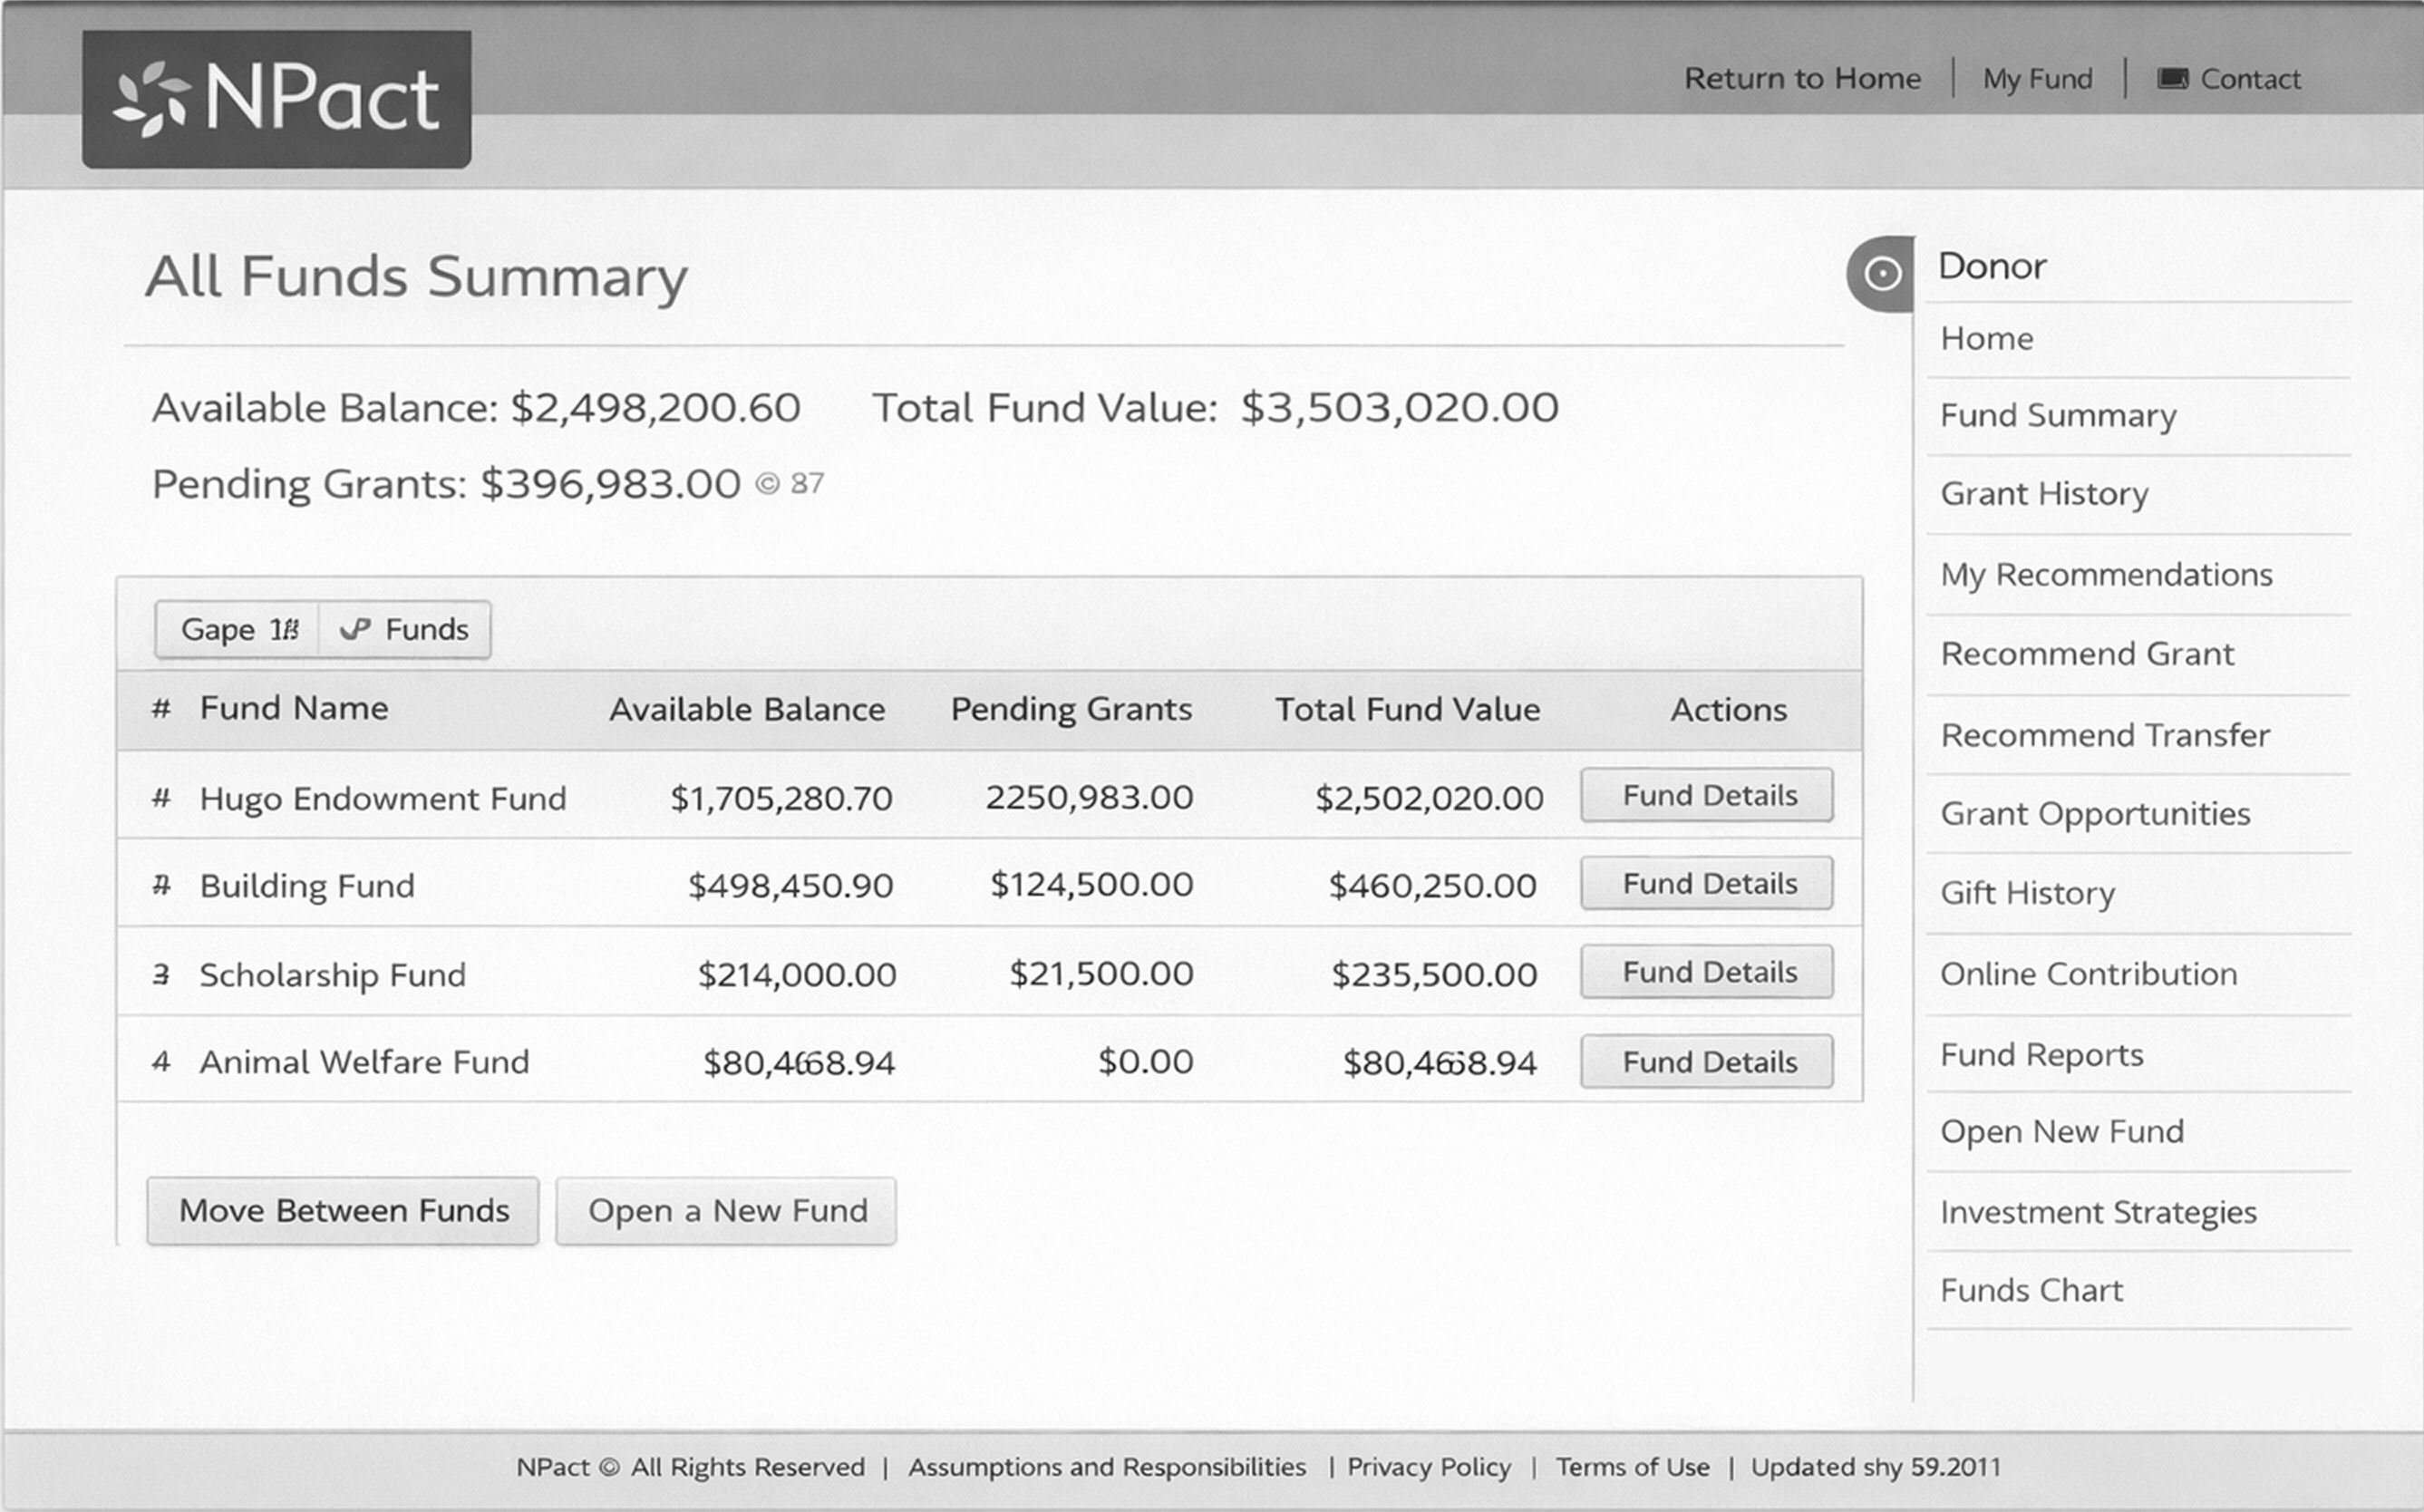Select Grant History in sidebar
Image resolution: width=2424 pixels, height=1512 pixels.
[2044, 494]
